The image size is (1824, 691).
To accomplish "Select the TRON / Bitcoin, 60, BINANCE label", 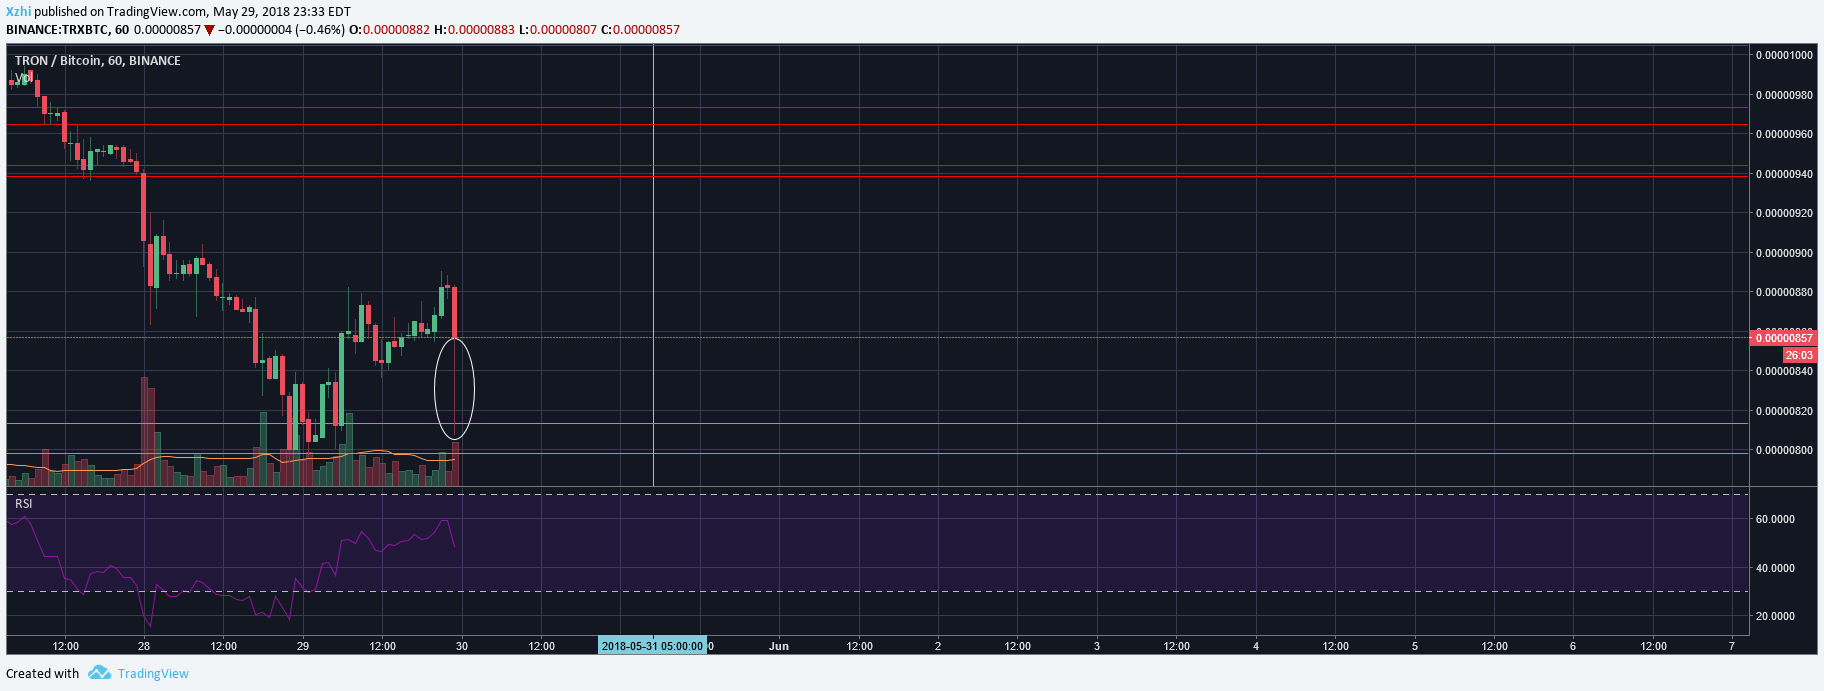I will [x=98, y=61].
